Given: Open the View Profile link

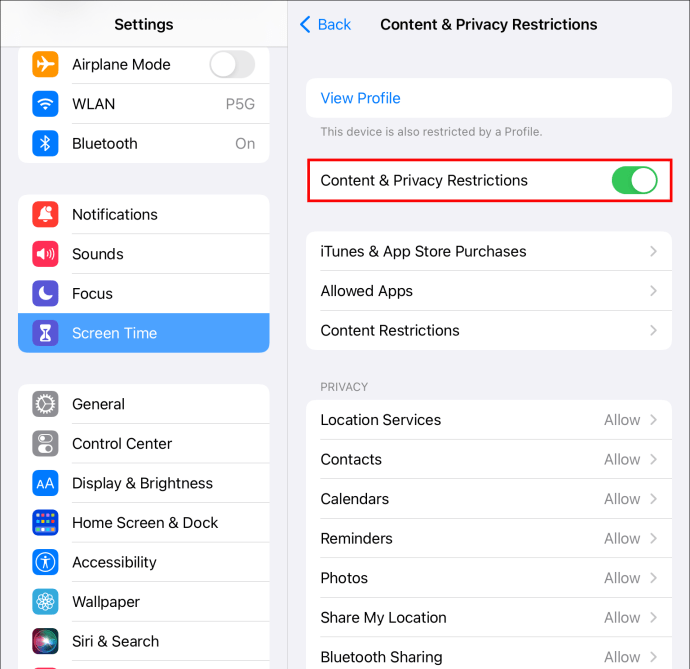Looking at the screenshot, I should point(360,98).
